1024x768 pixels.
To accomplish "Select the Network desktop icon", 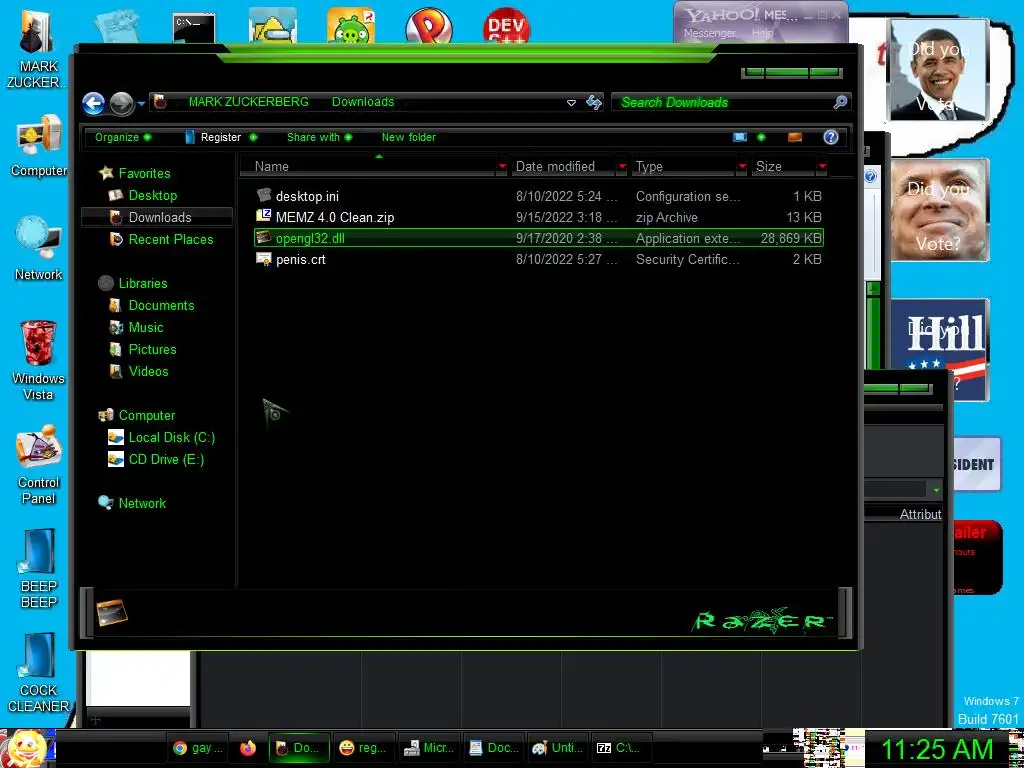I will coord(39,249).
